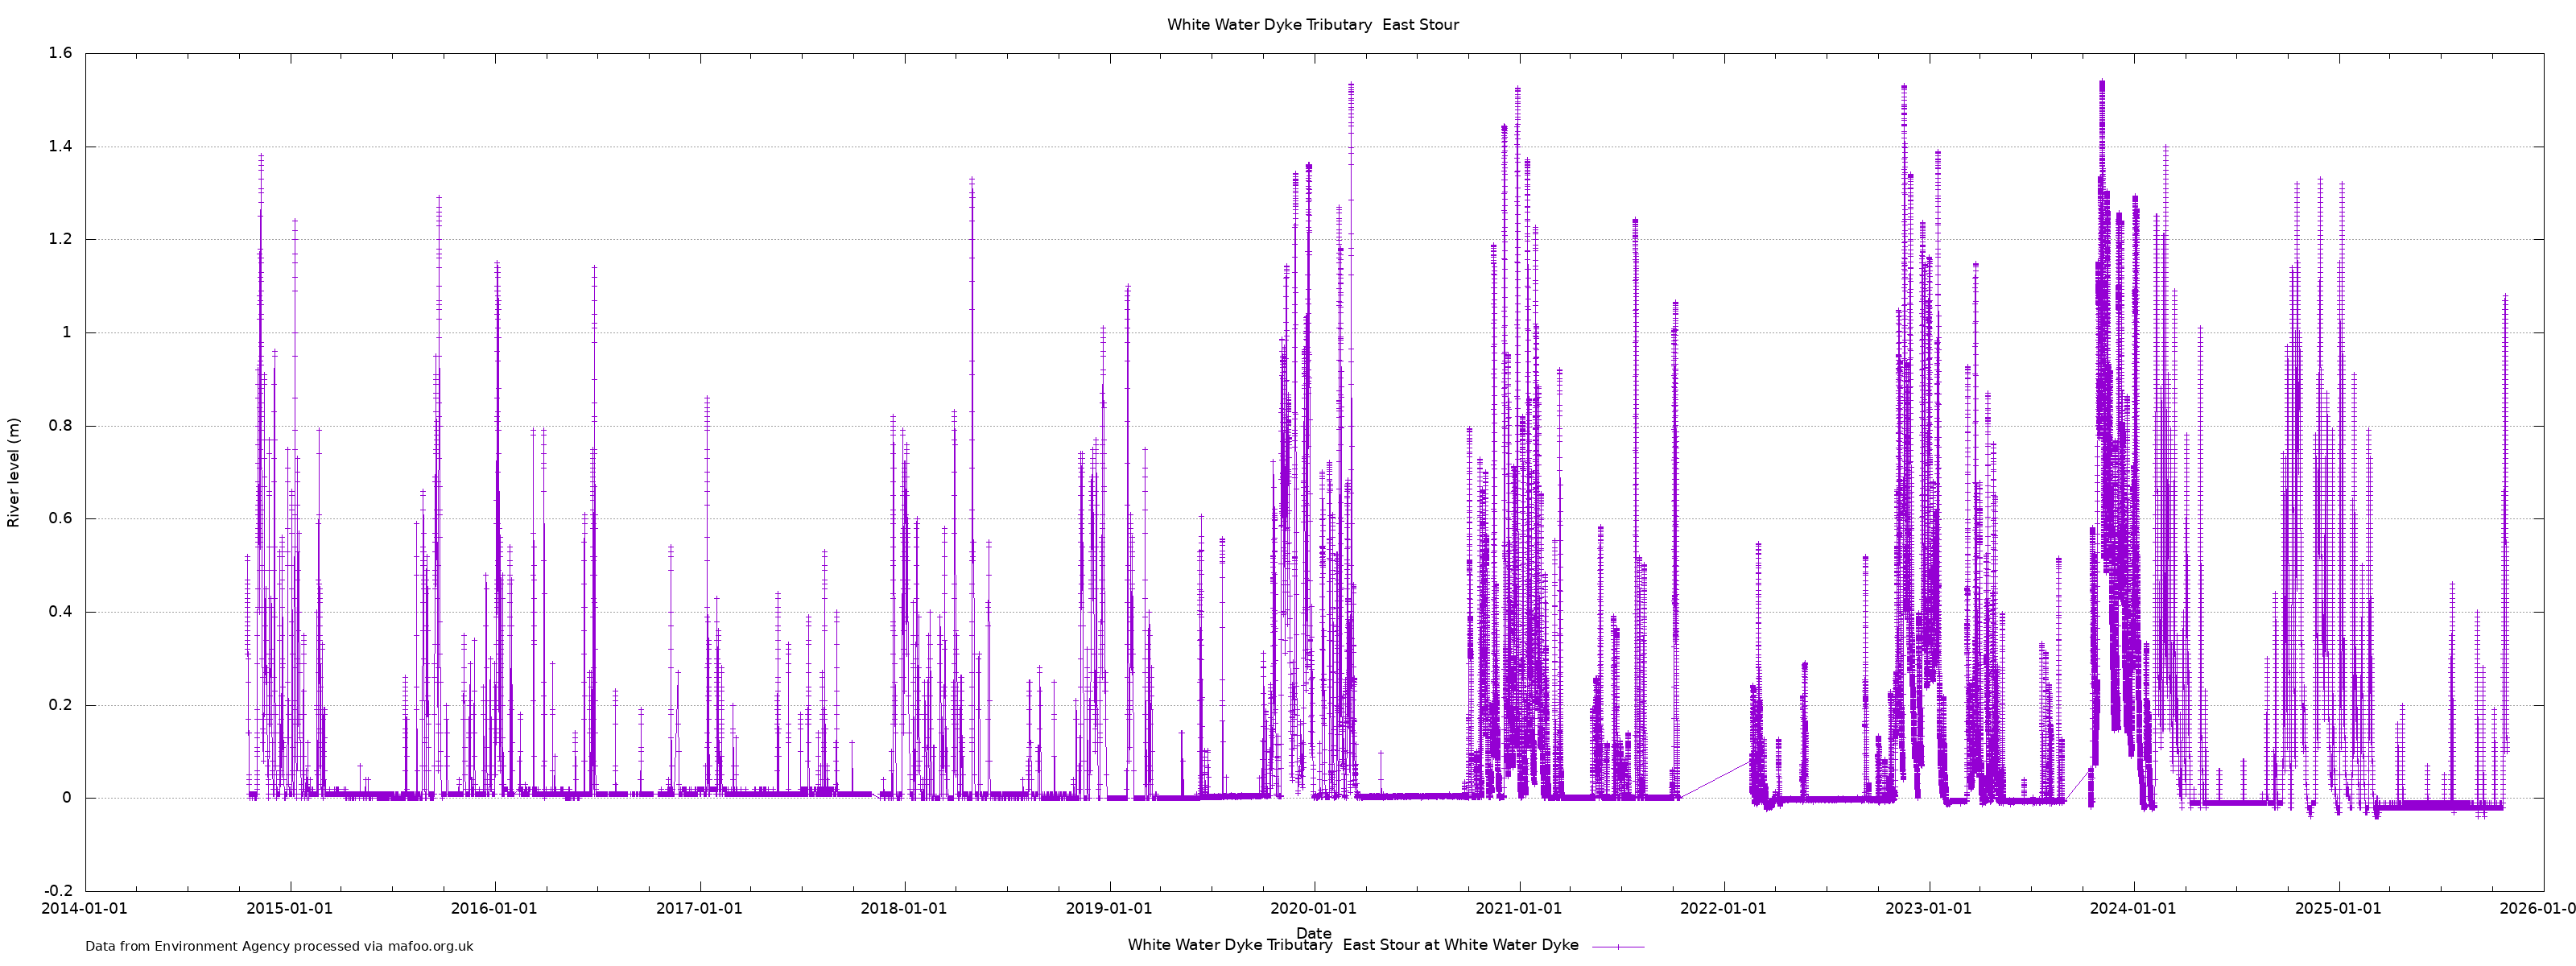
Task: Click the 2017-01-01 date tick label
Action: [x=699, y=909]
